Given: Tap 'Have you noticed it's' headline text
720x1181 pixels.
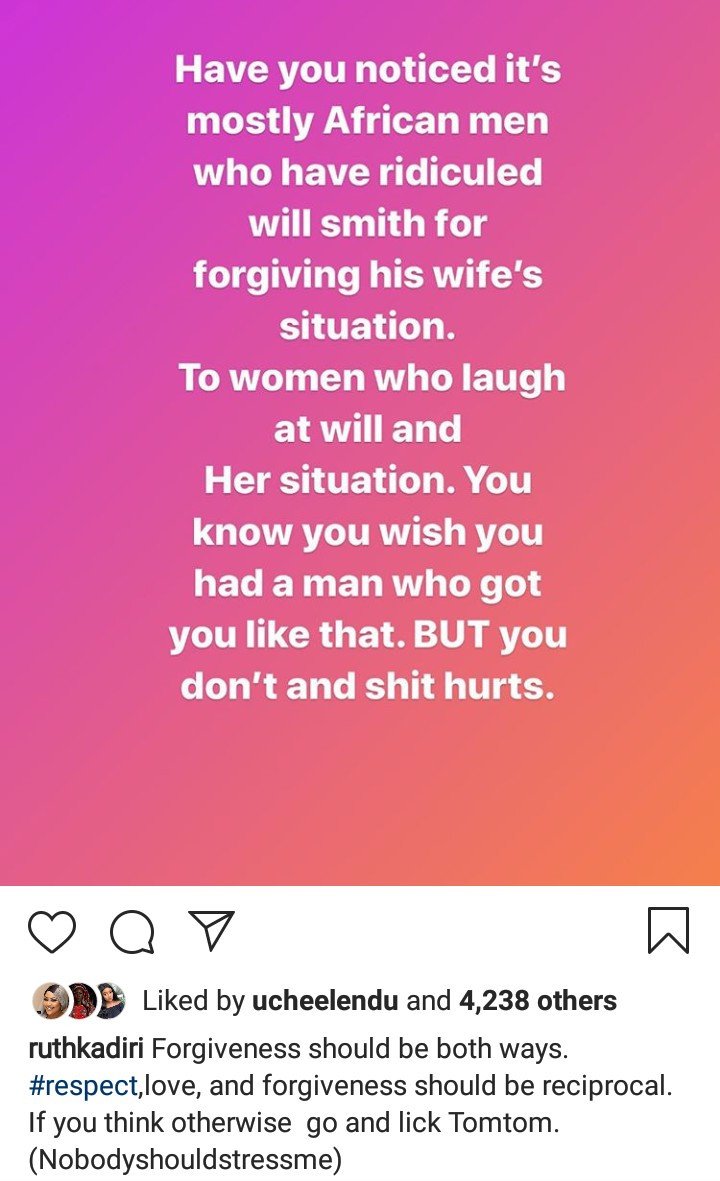Looking at the screenshot, I should (368, 70).
